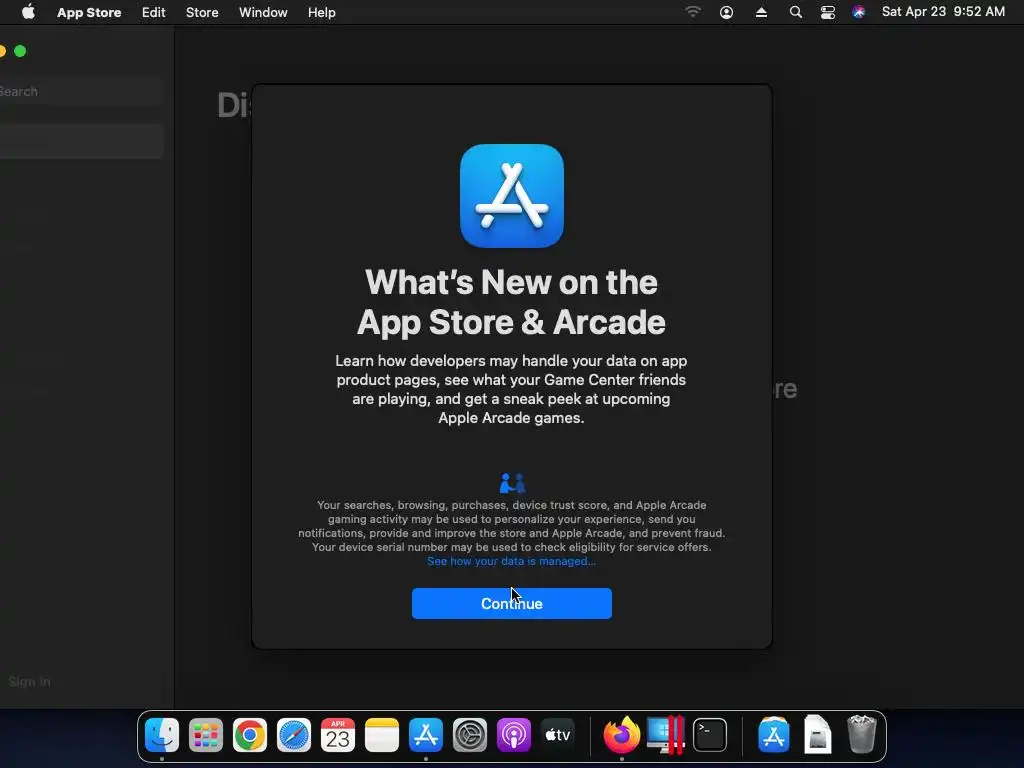Screen dimensions: 1024x768
Task: Open the See how your data is managed link
Action: (x=511, y=562)
